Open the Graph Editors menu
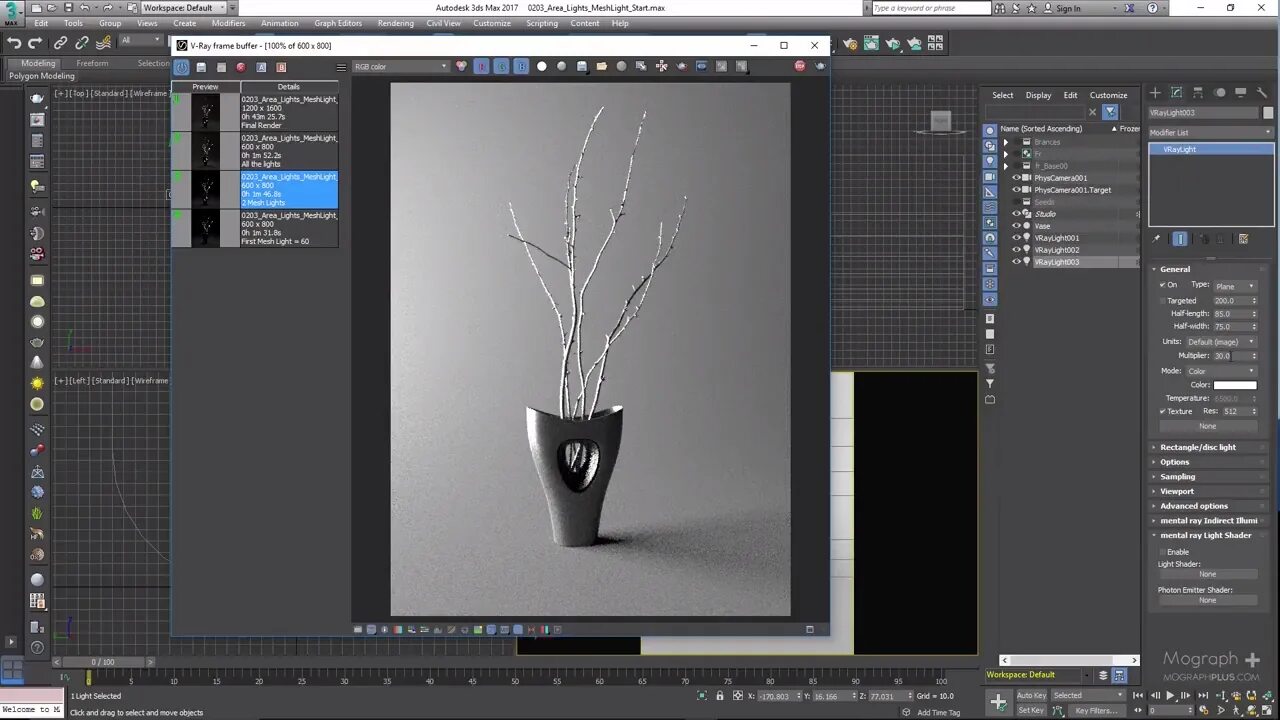The height and width of the screenshot is (720, 1280). tap(338, 23)
